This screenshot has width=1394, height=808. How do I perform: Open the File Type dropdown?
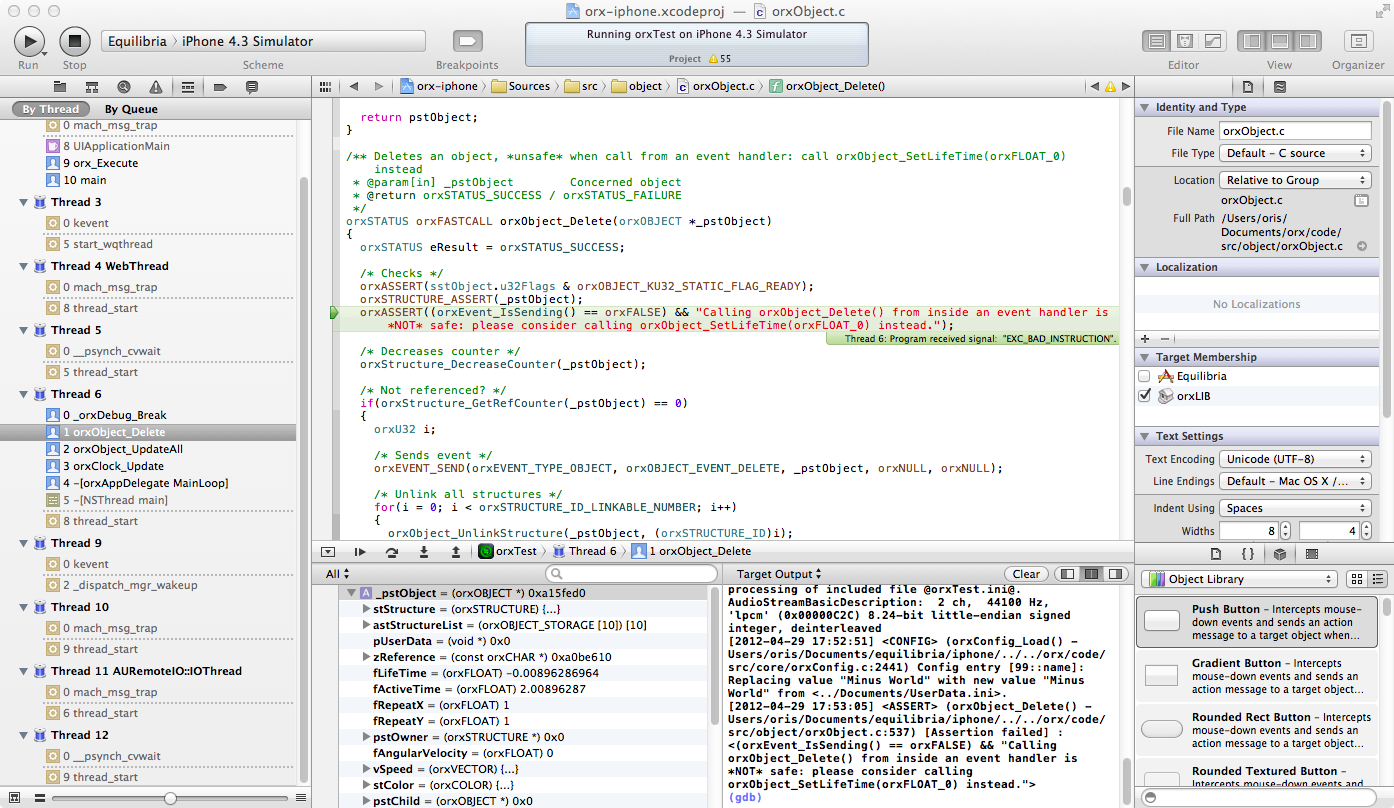click(x=1294, y=153)
